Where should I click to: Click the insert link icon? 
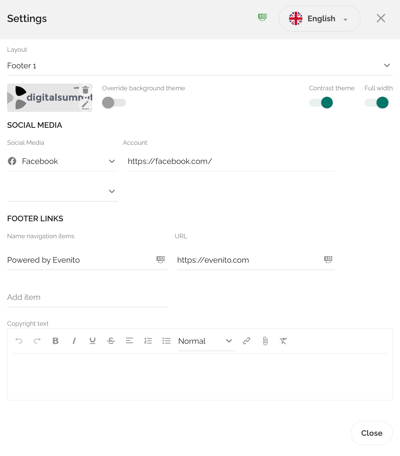pyautogui.click(x=247, y=341)
